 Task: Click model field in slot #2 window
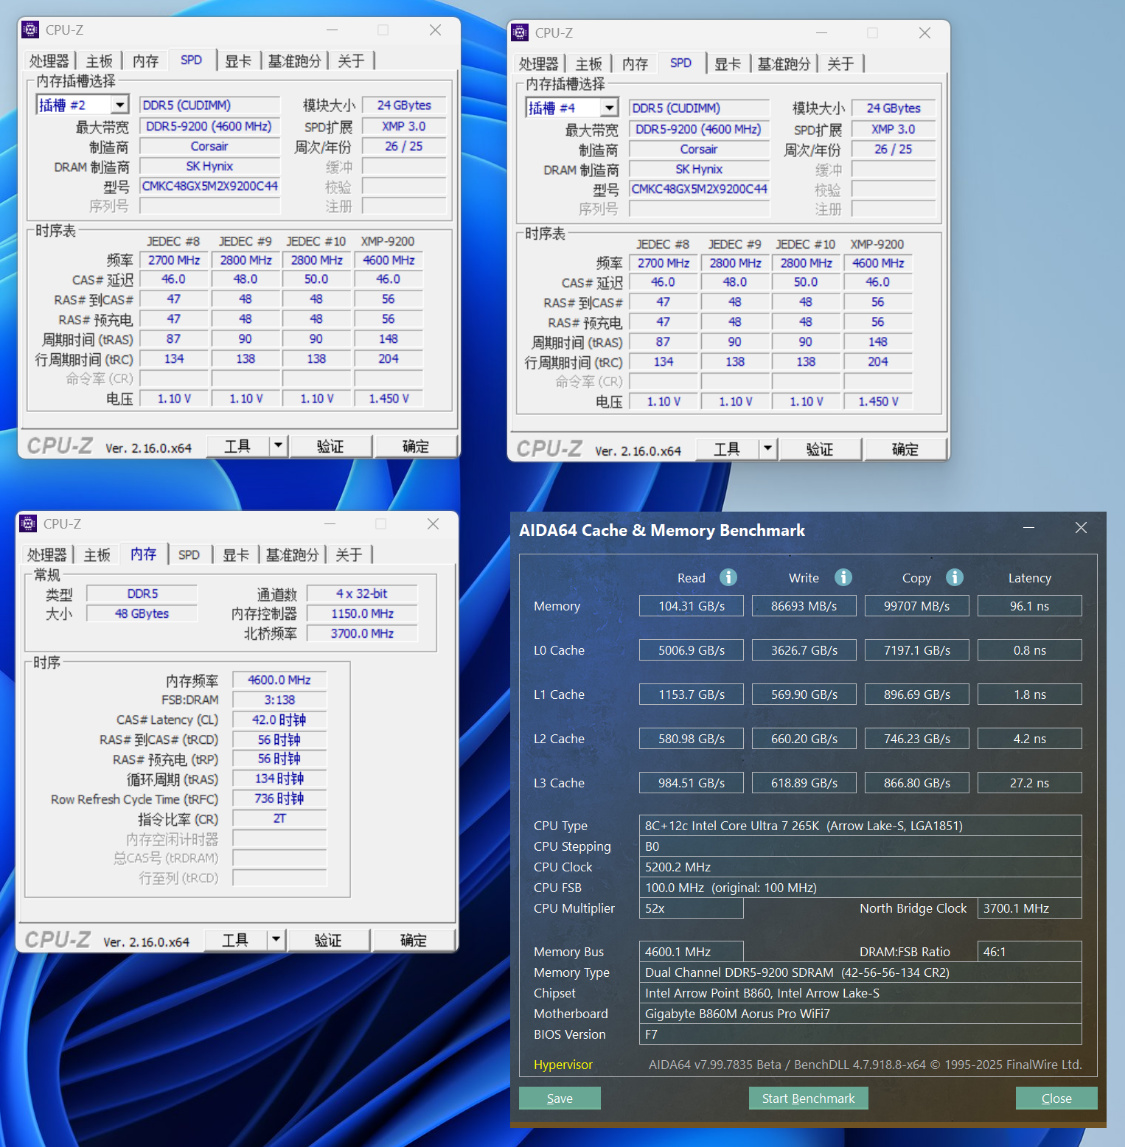click(210, 186)
